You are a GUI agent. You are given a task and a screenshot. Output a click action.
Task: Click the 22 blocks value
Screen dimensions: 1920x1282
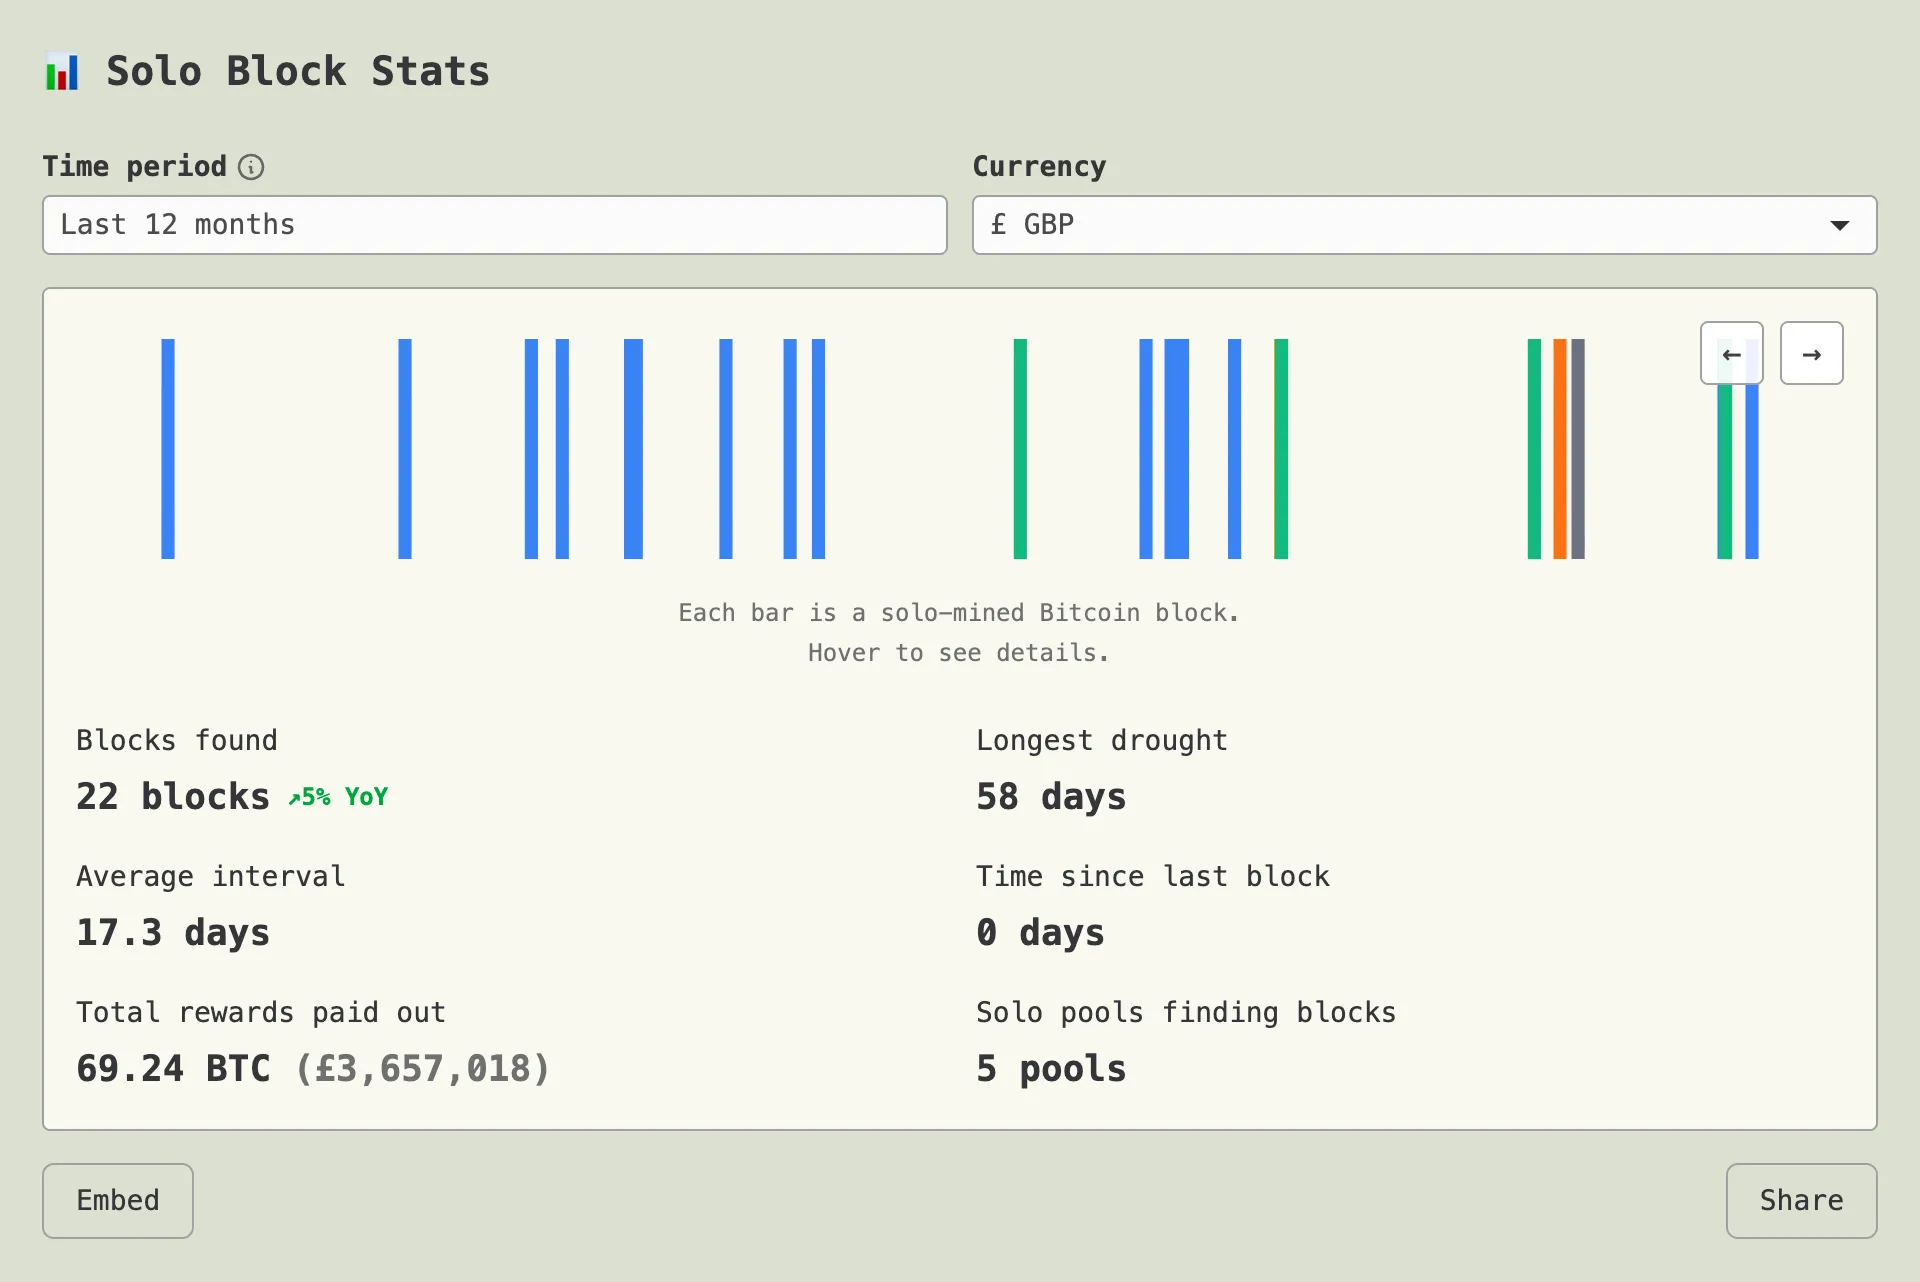pyautogui.click(x=172, y=797)
